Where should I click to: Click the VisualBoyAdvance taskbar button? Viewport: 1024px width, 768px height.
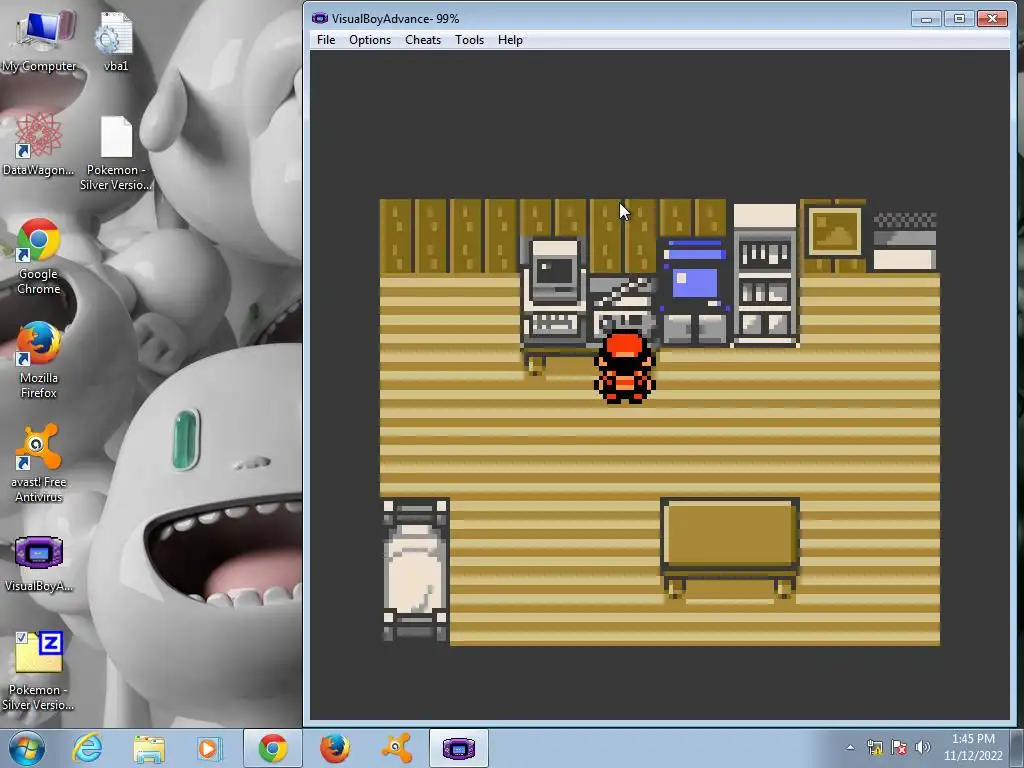click(458, 748)
